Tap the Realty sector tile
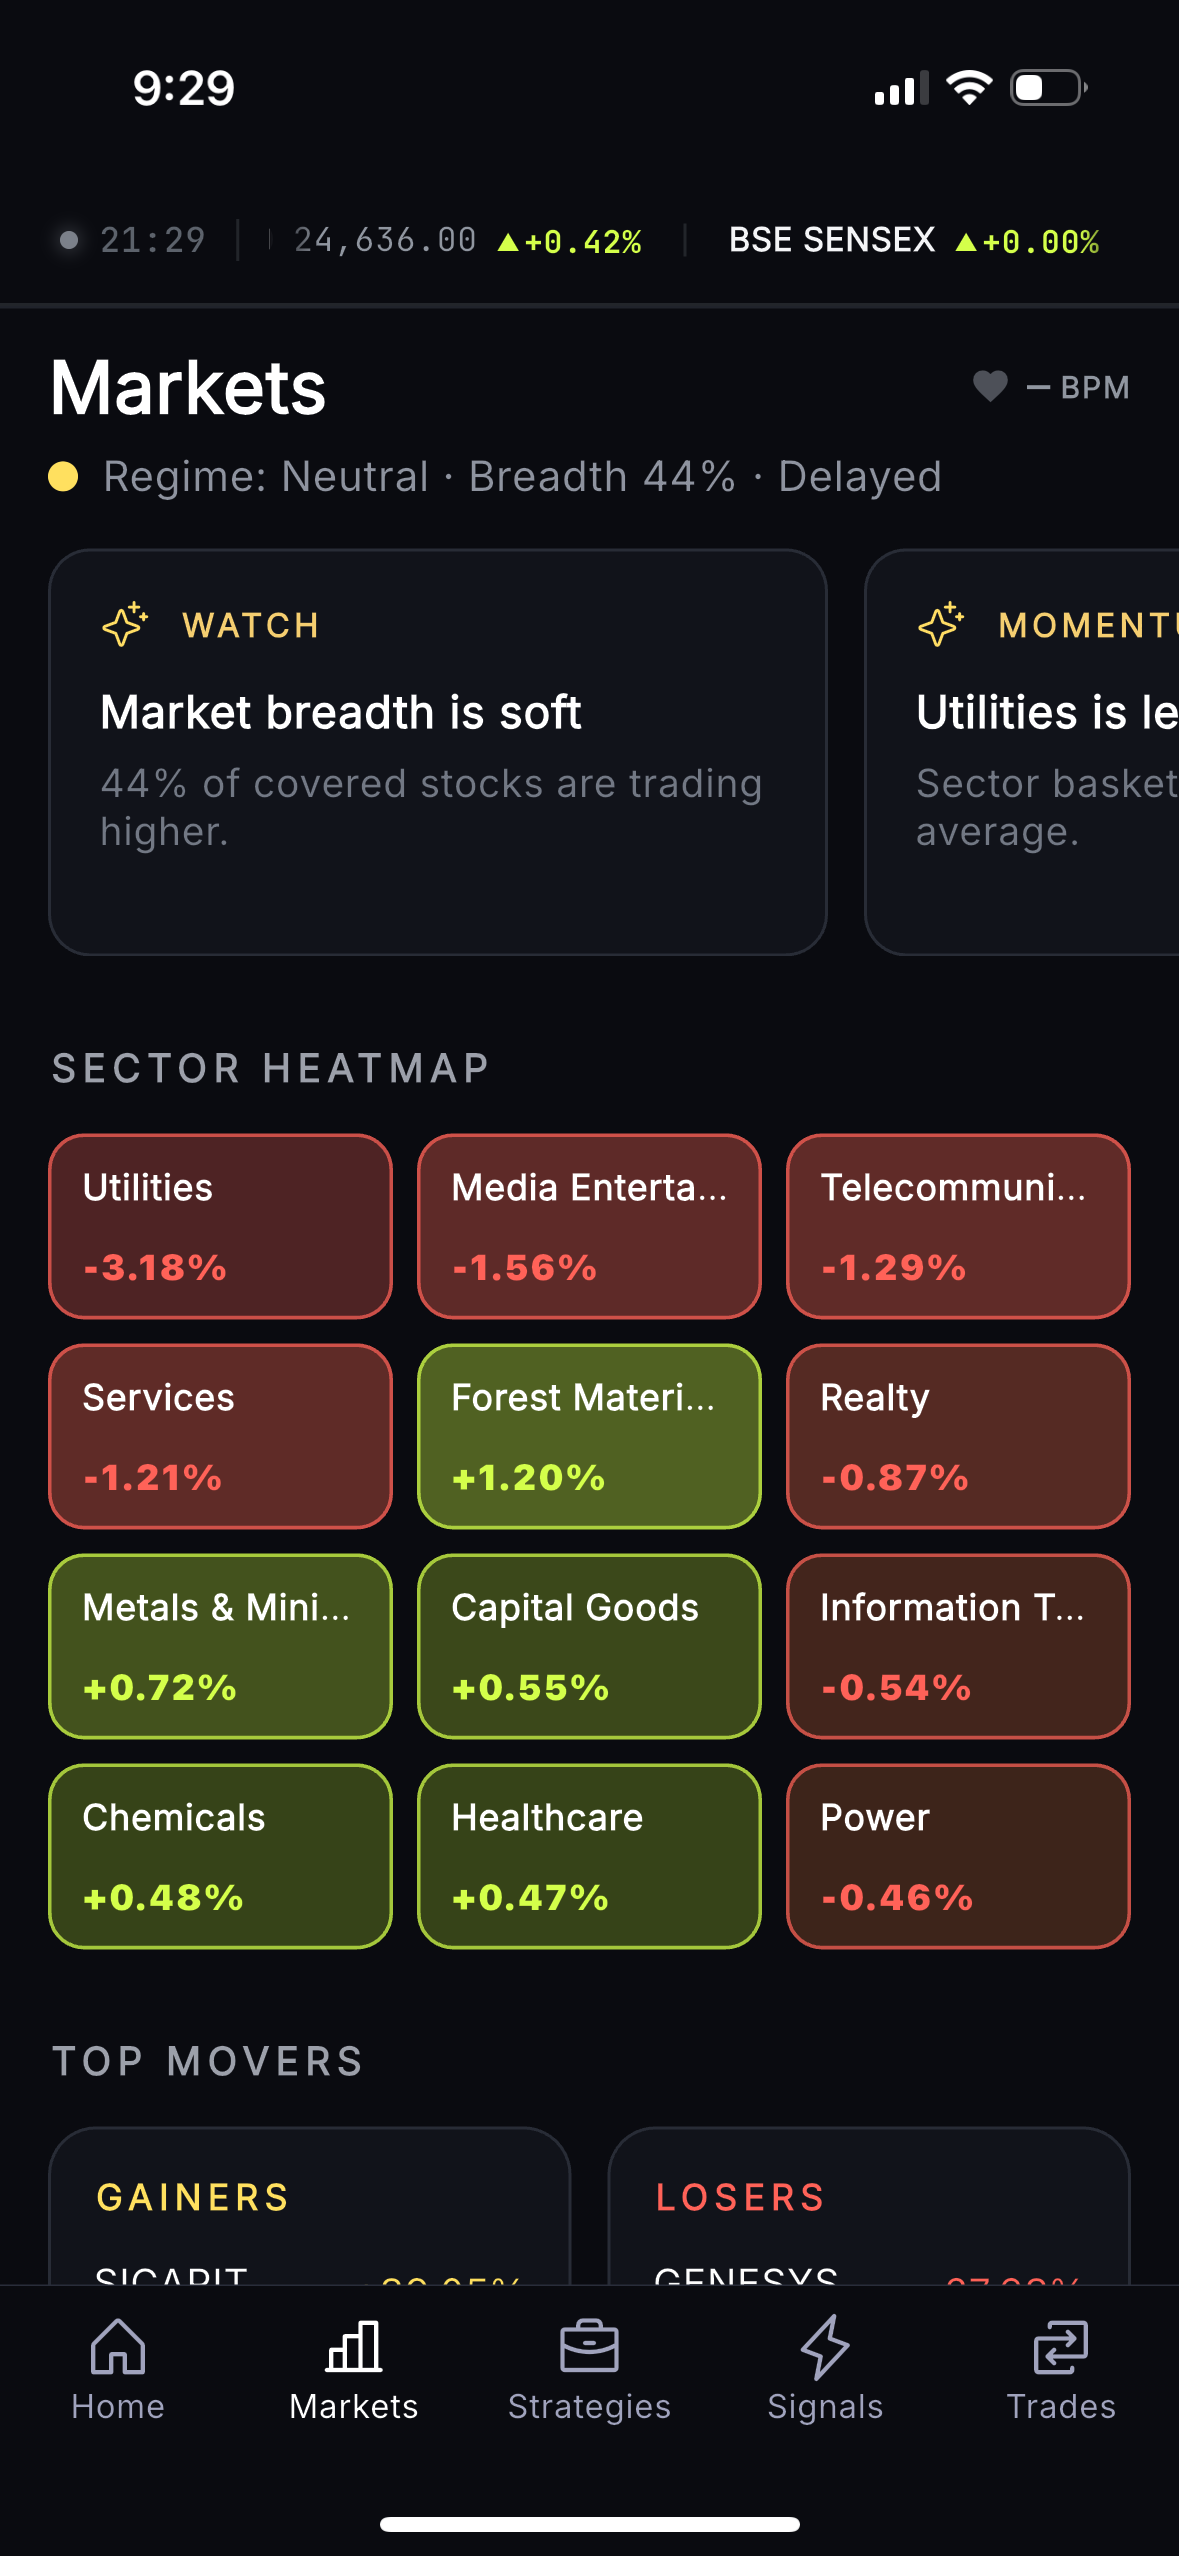 click(x=958, y=1436)
